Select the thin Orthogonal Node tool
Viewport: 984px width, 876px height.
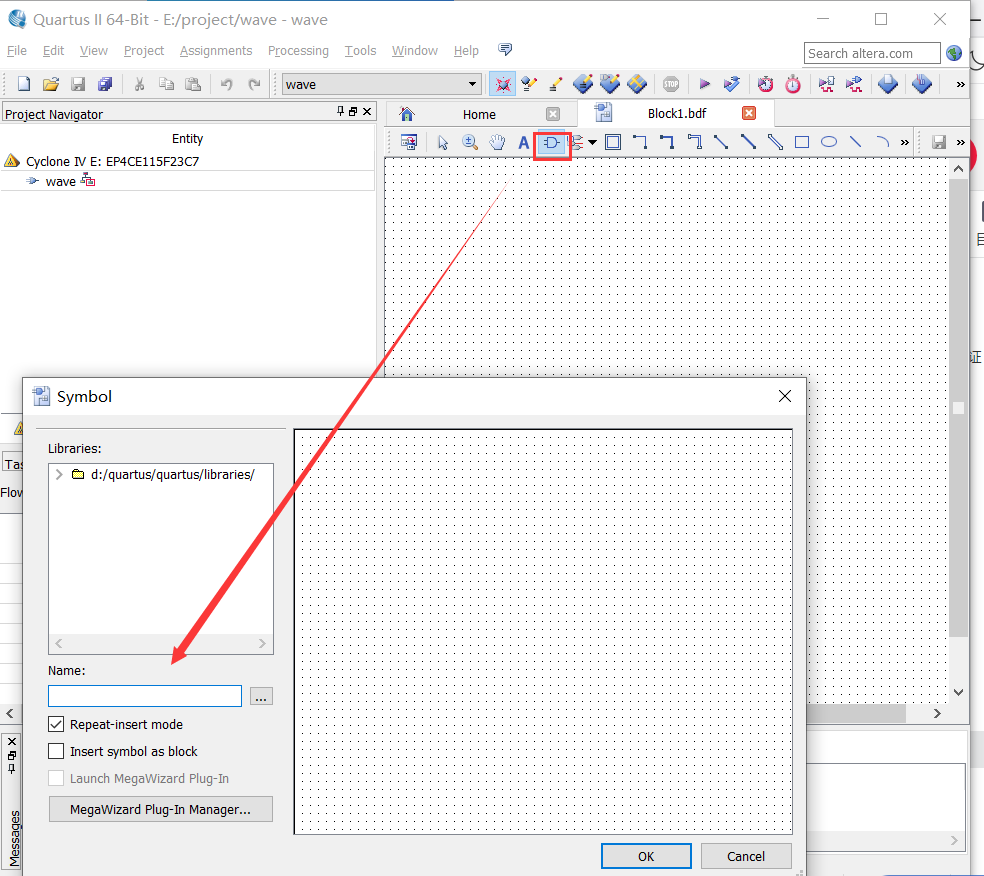640,142
